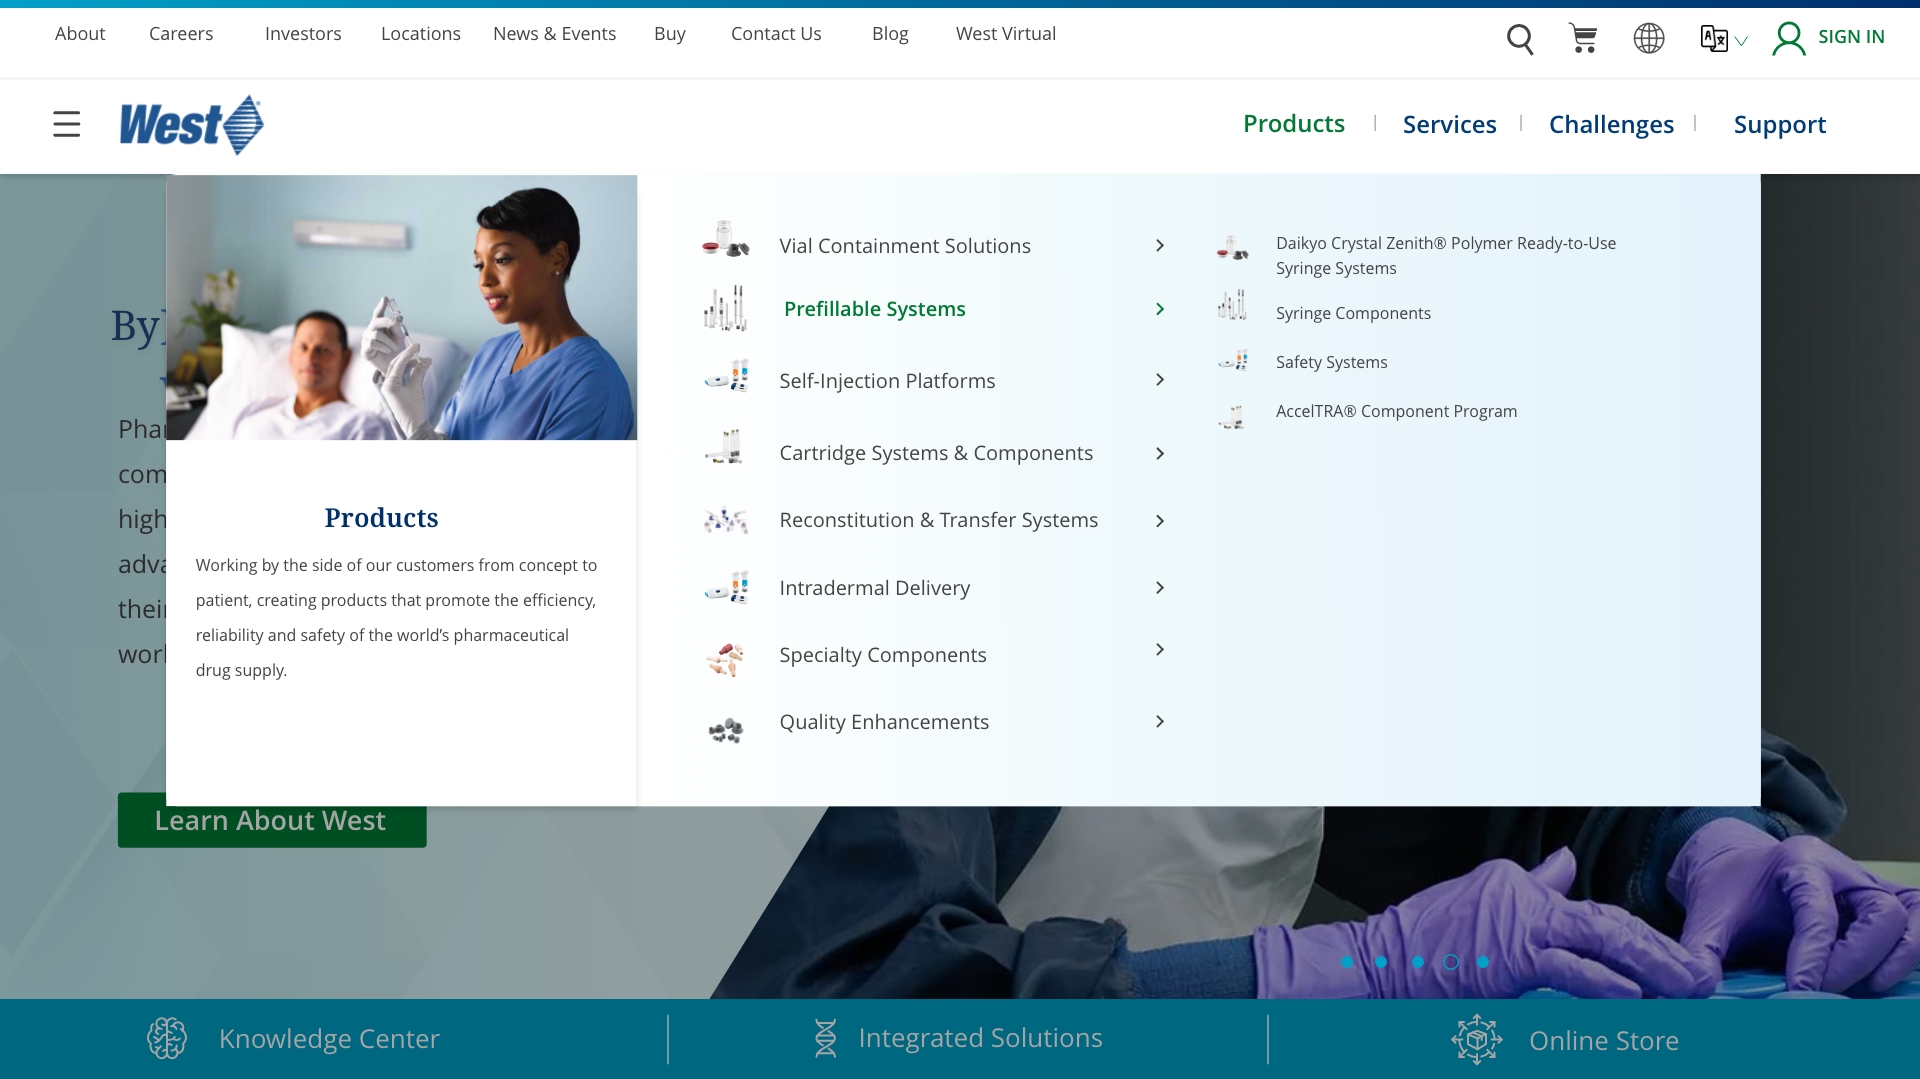The height and width of the screenshot is (1079, 1920).
Task: Open the Syringe Components link
Action: click(1352, 313)
